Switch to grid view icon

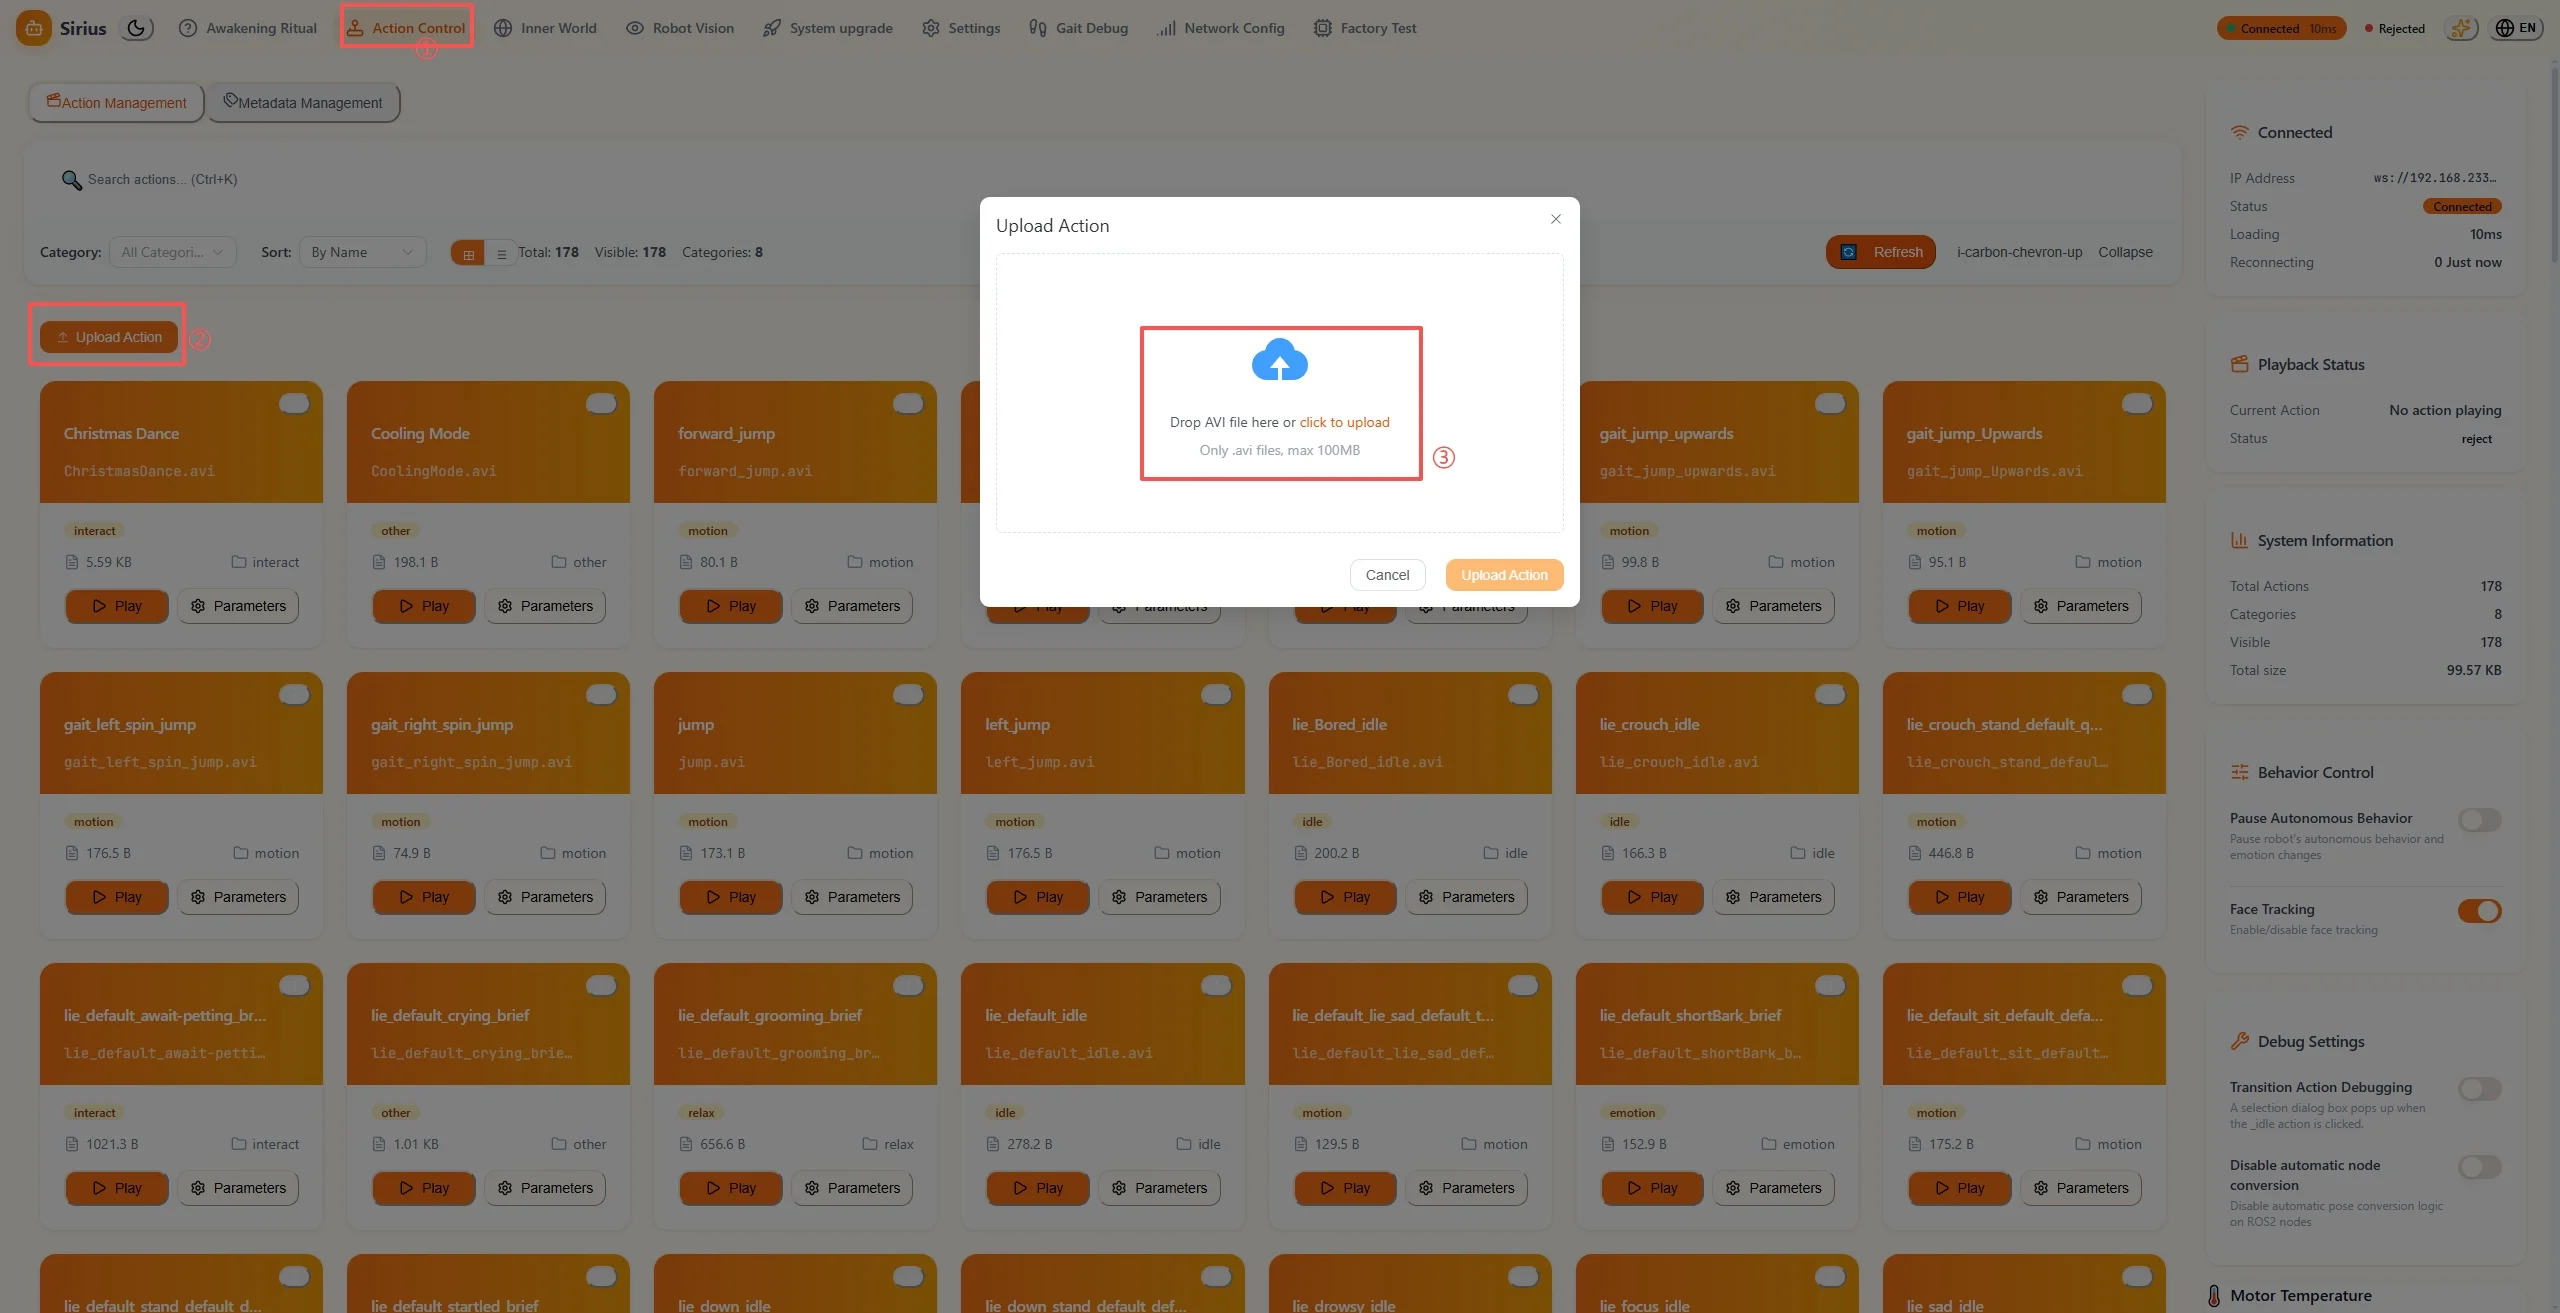(468, 253)
